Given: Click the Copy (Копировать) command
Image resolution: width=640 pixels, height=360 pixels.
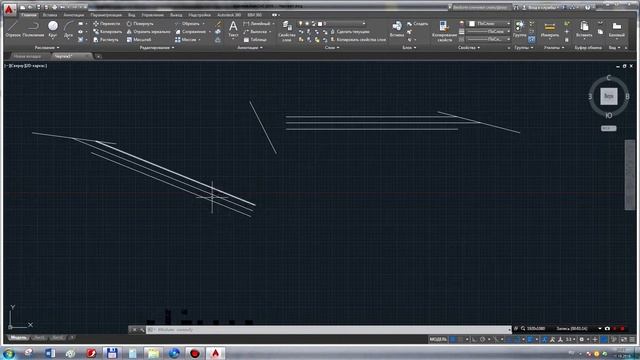Looking at the screenshot, I should (x=107, y=31).
